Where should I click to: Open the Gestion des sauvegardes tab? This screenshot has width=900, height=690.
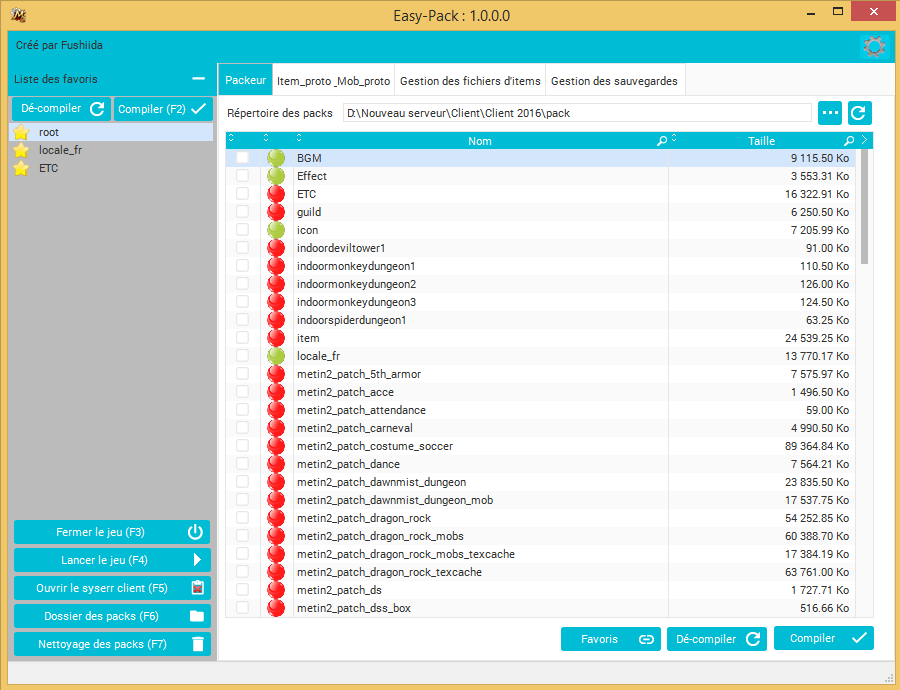(614, 81)
